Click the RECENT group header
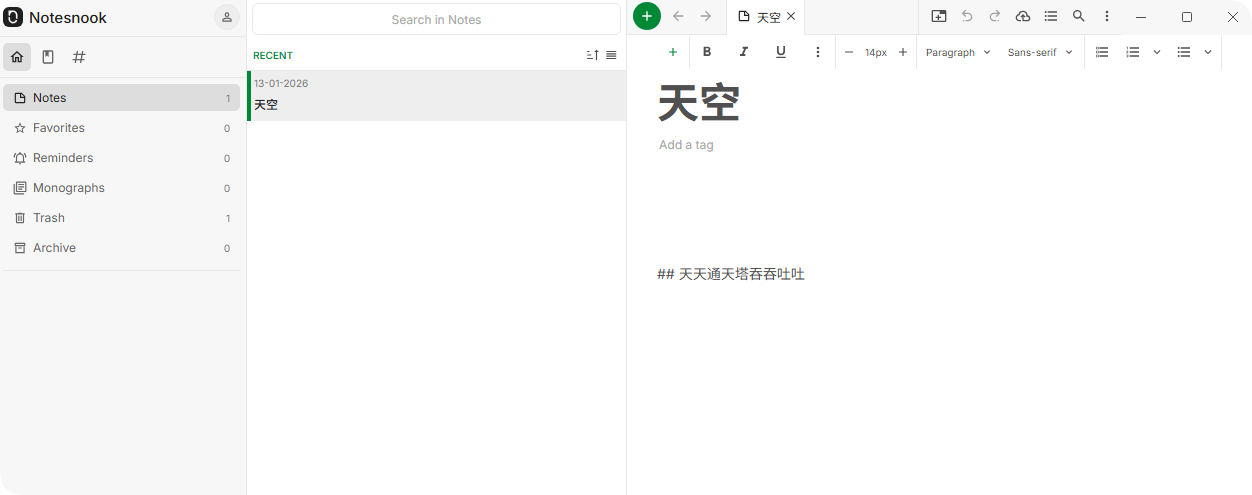Image resolution: width=1252 pixels, height=495 pixels. point(273,56)
